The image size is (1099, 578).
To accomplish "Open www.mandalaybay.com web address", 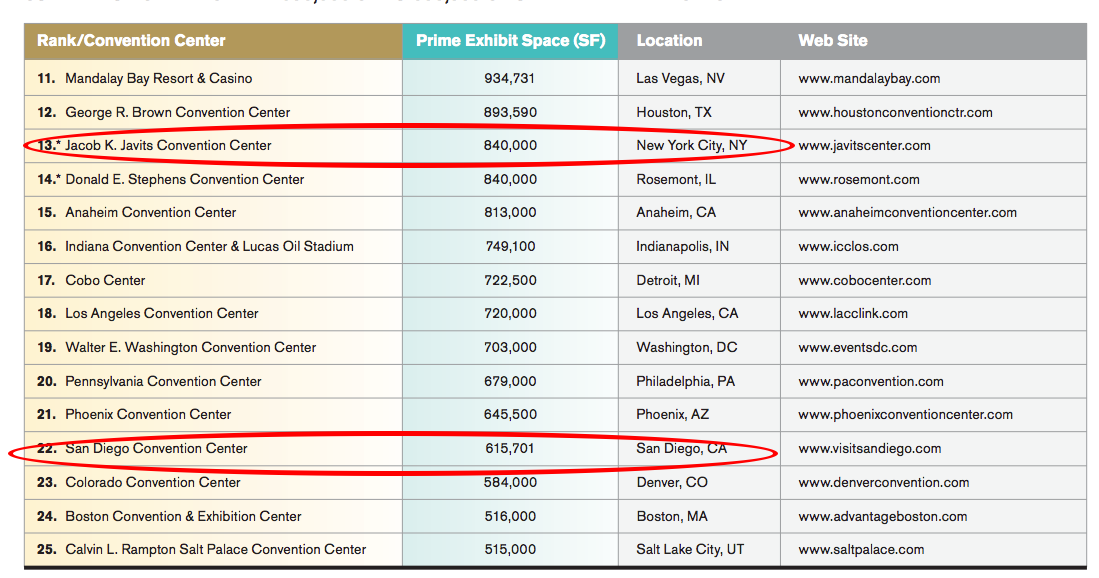I will (x=869, y=78).
